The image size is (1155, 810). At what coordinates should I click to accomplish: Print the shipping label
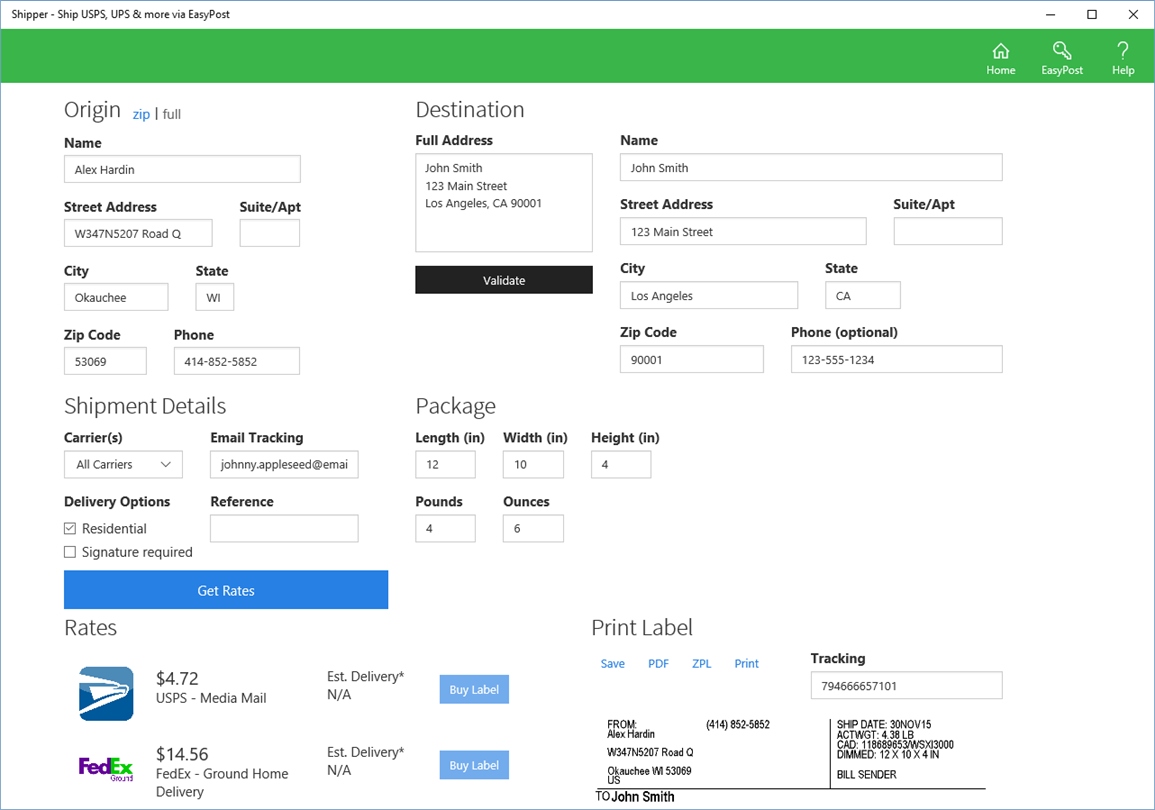tap(746, 663)
